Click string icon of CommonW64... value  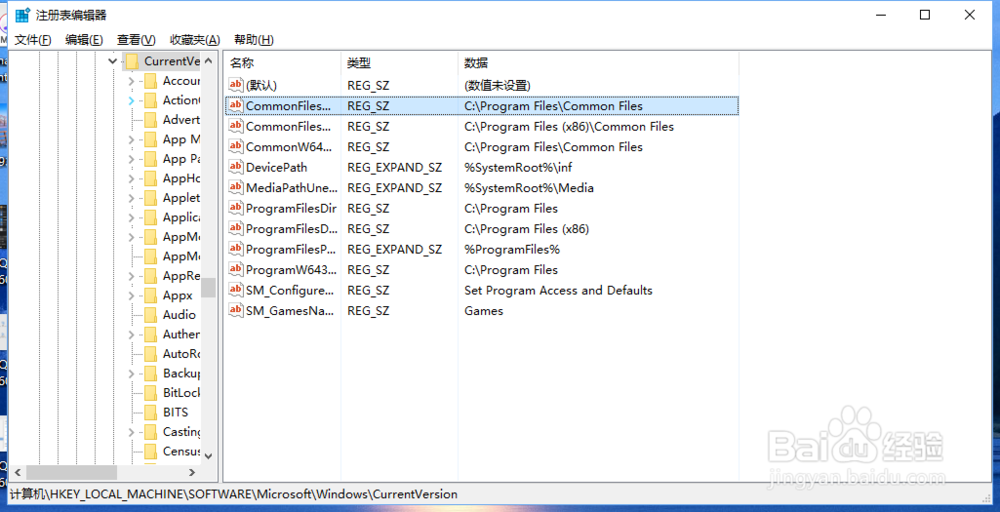click(x=236, y=147)
